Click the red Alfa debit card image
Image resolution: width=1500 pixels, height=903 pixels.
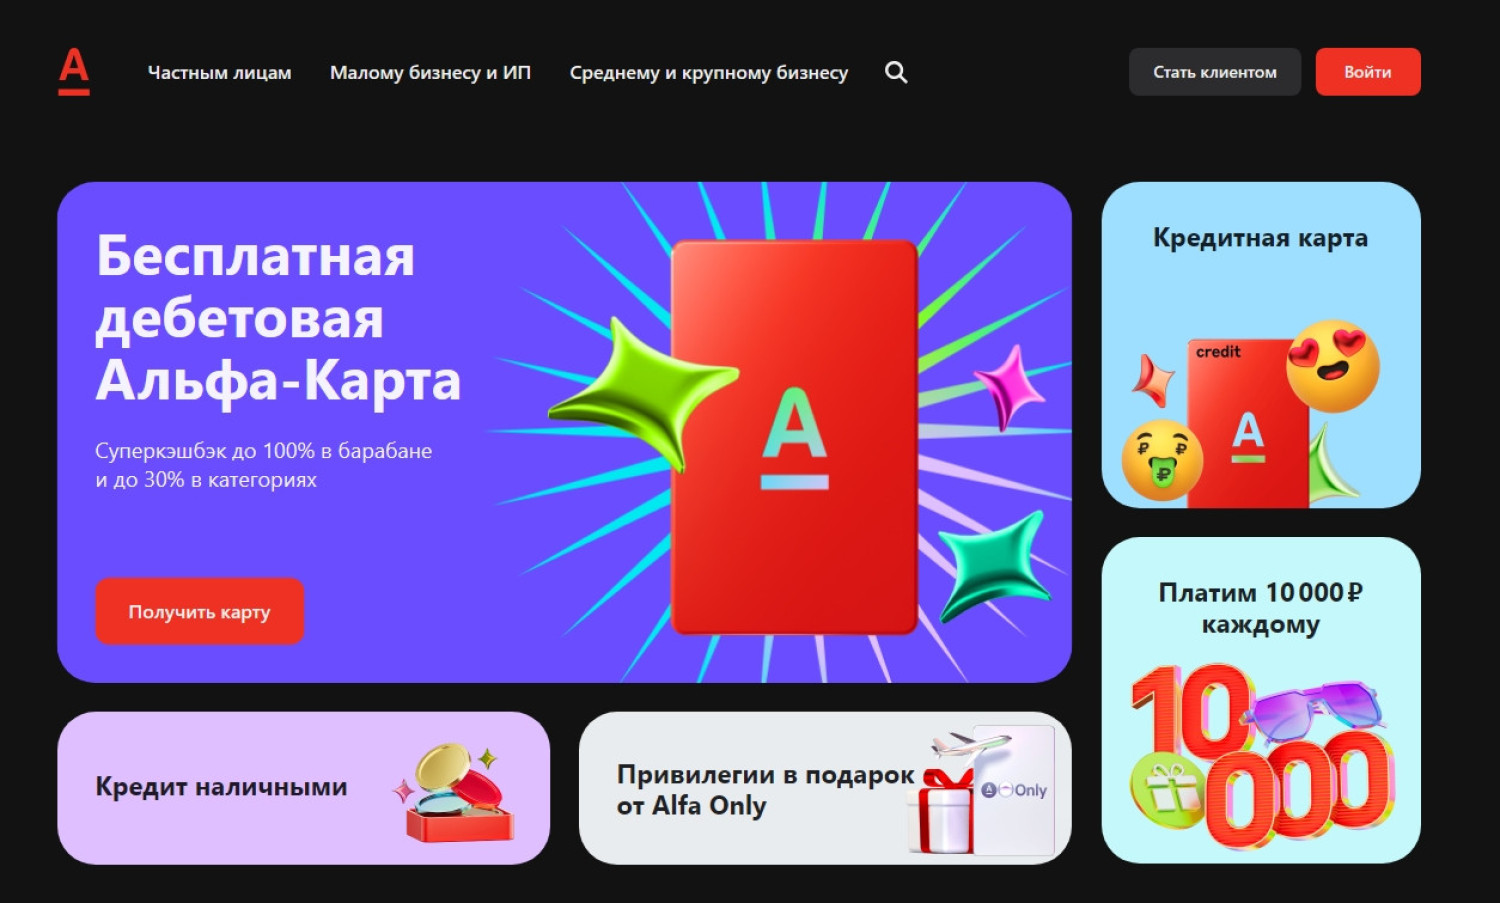coord(794,437)
